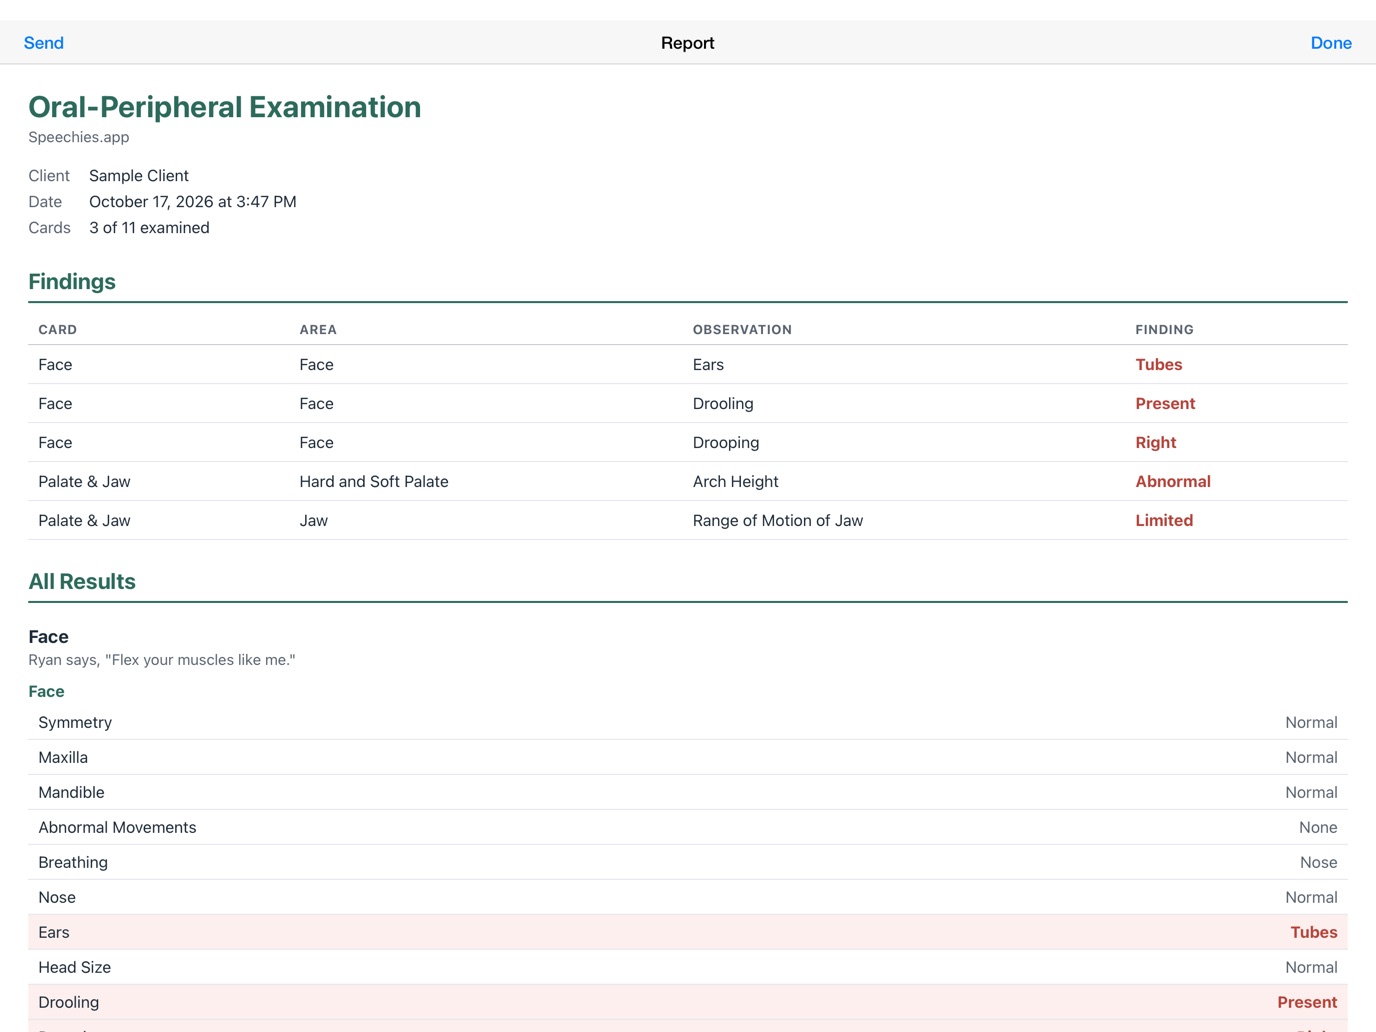Click the Speechies.app subtitle
The height and width of the screenshot is (1032, 1376).
pyautogui.click(x=78, y=137)
